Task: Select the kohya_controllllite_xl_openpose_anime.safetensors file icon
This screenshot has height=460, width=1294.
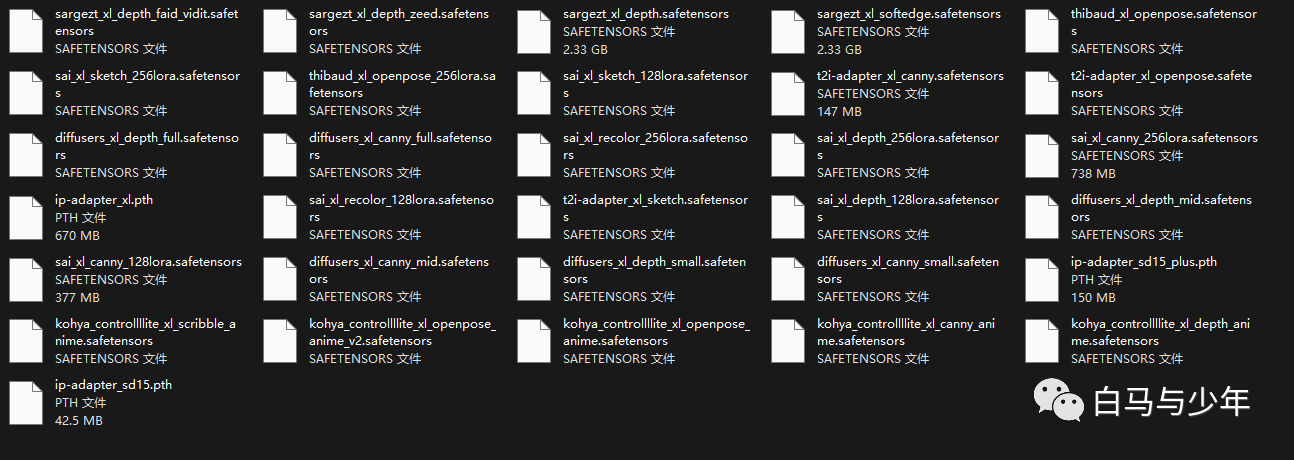Action: [534, 341]
